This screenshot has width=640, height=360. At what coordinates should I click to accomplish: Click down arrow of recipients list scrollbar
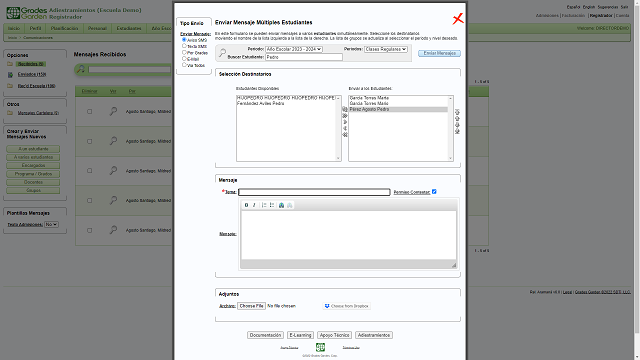[x=450, y=158]
